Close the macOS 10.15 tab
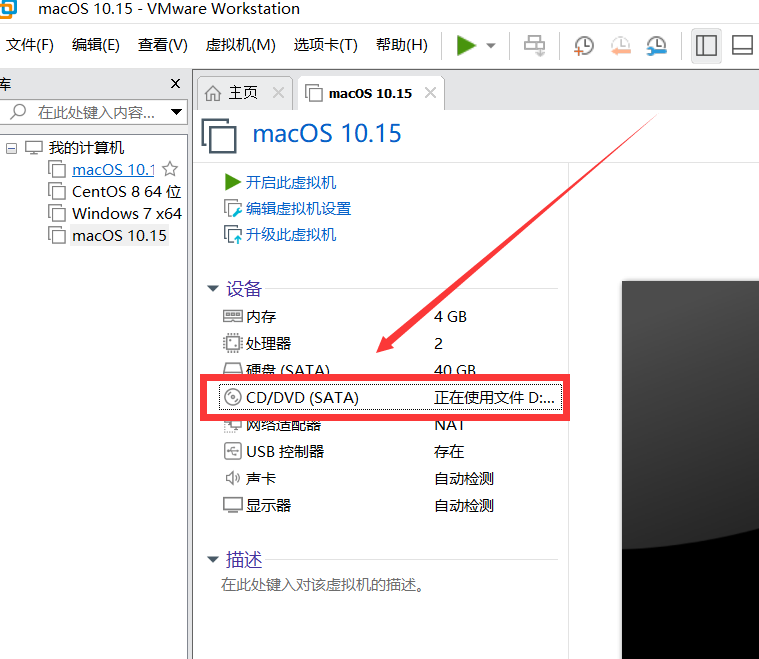Image resolution: width=759 pixels, height=659 pixels. pyautogui.click(x=430, y=92)
